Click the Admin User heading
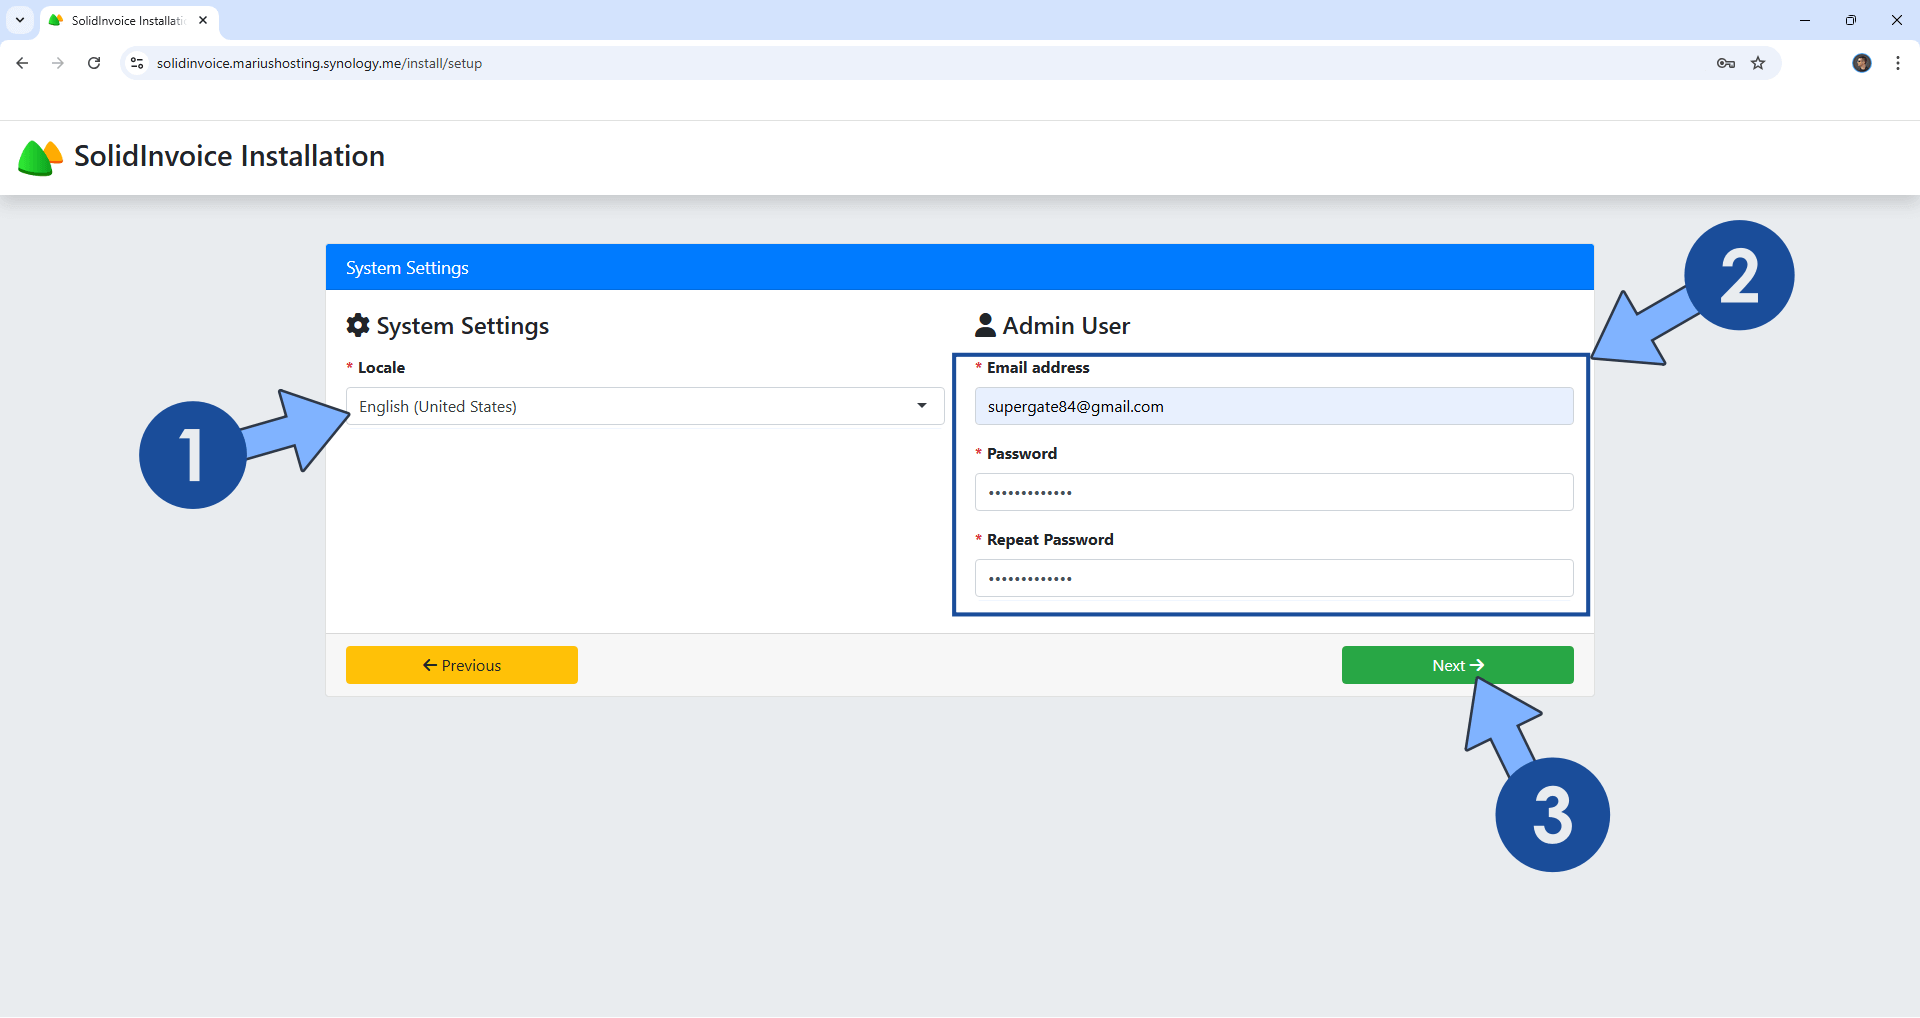 tap(1066, 326)
